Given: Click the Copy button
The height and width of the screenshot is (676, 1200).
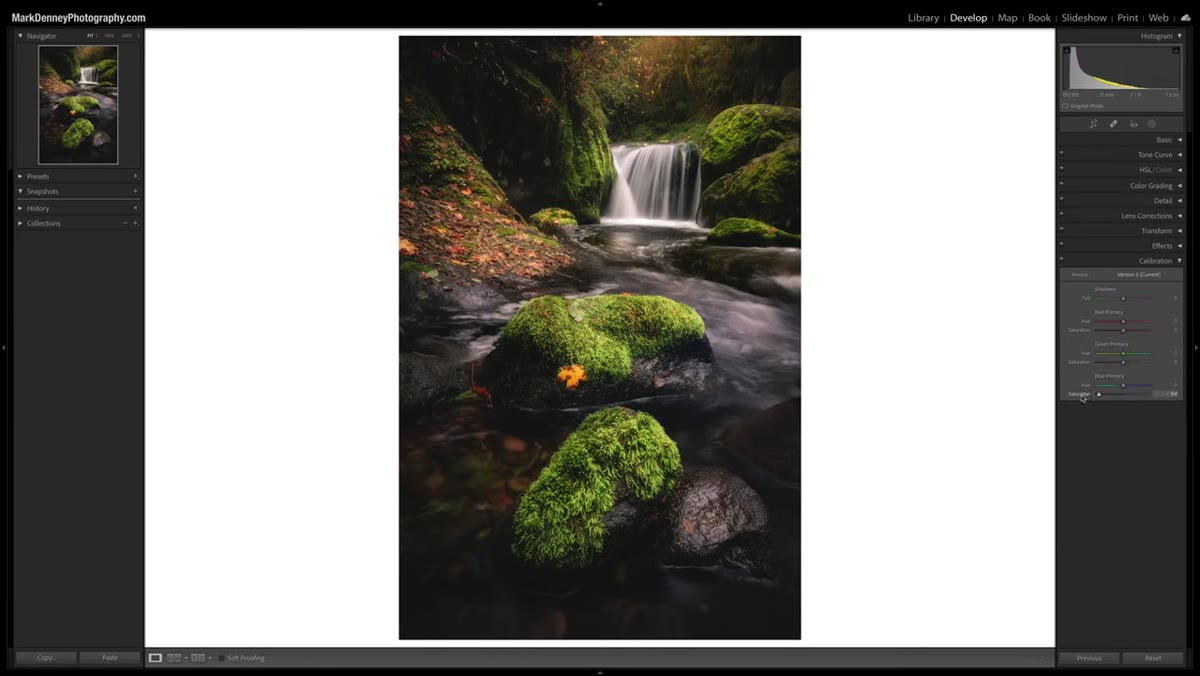Looking at the screenshot, I should [46, 658].
